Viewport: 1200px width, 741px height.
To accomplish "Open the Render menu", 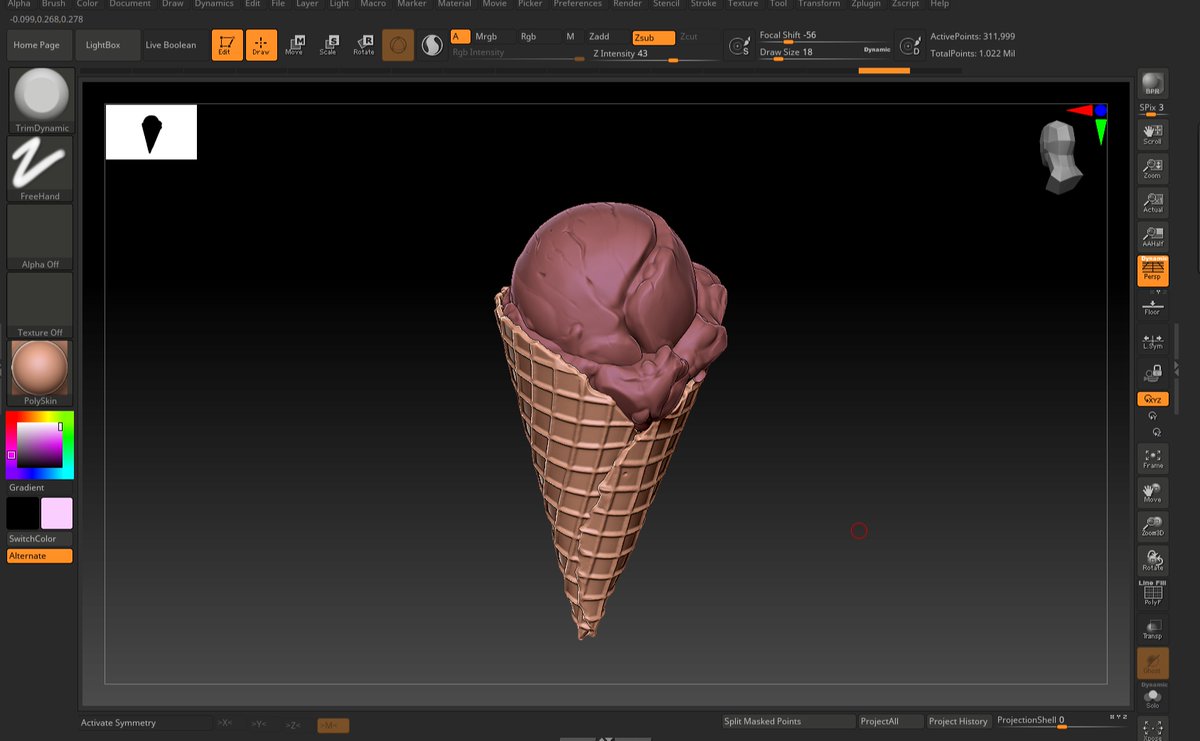I will (x=627, y=4).
